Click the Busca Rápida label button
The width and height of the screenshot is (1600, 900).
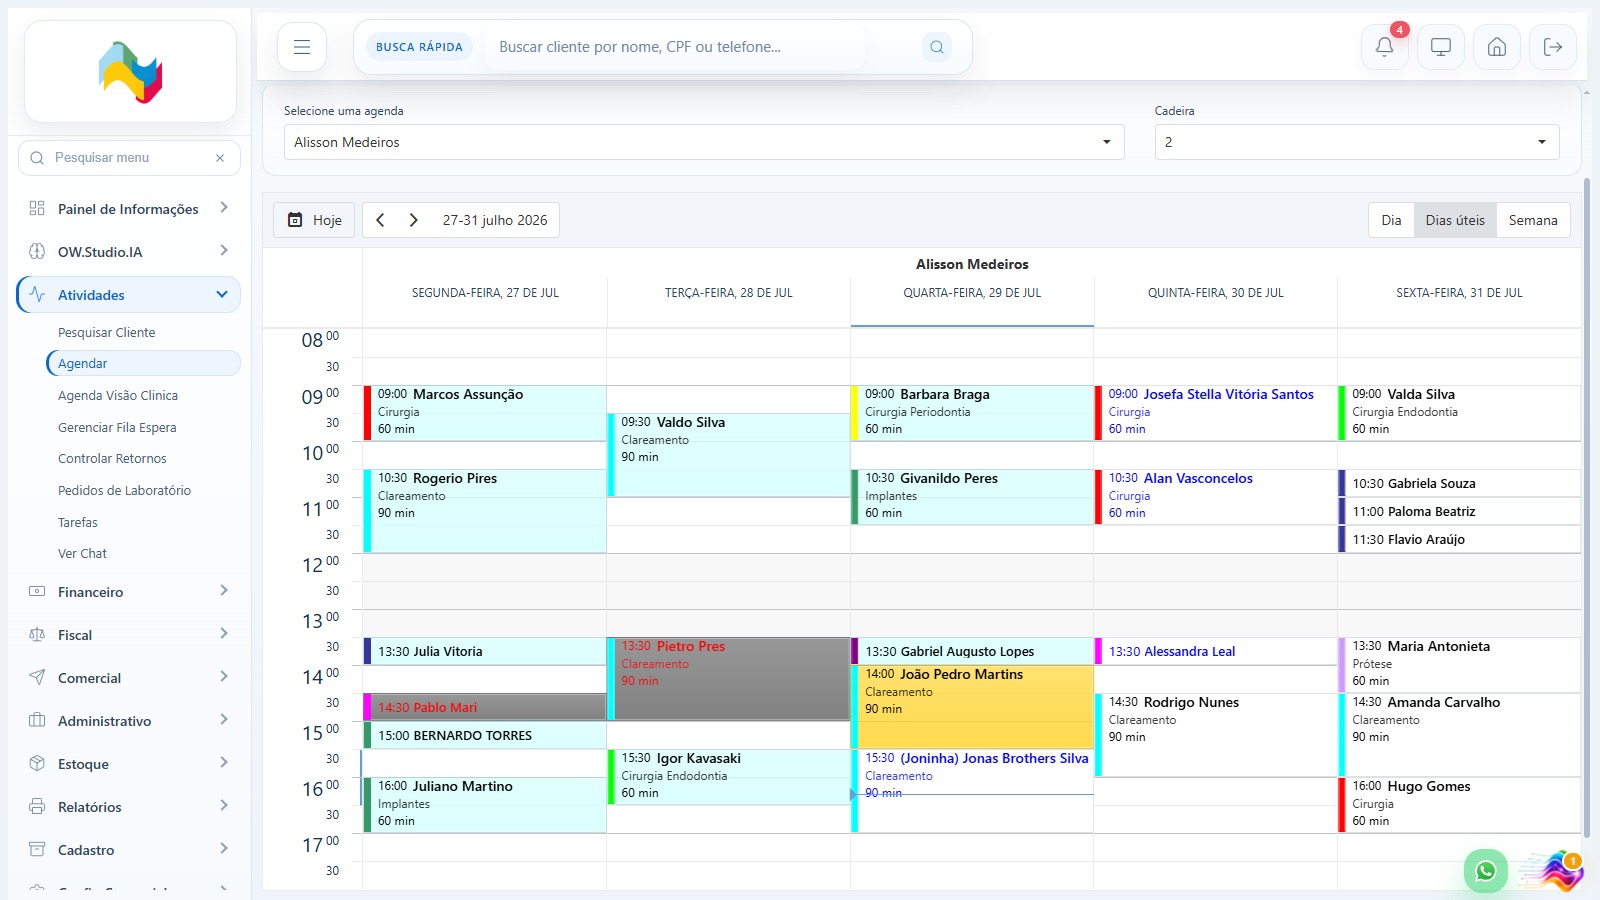click(419, 47)
